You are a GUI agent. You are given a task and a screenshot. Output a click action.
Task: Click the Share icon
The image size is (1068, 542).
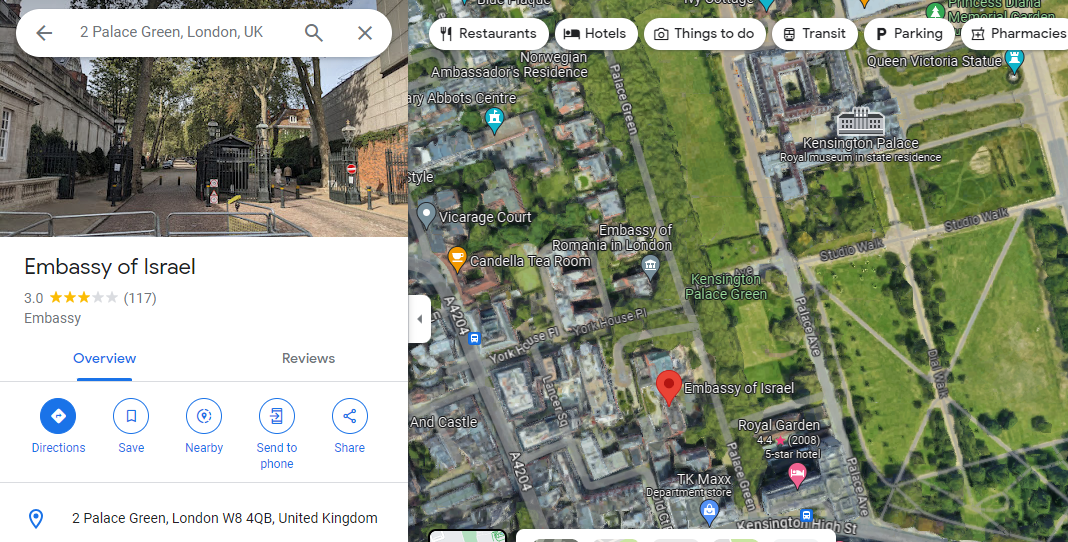[x=349, y=416]
